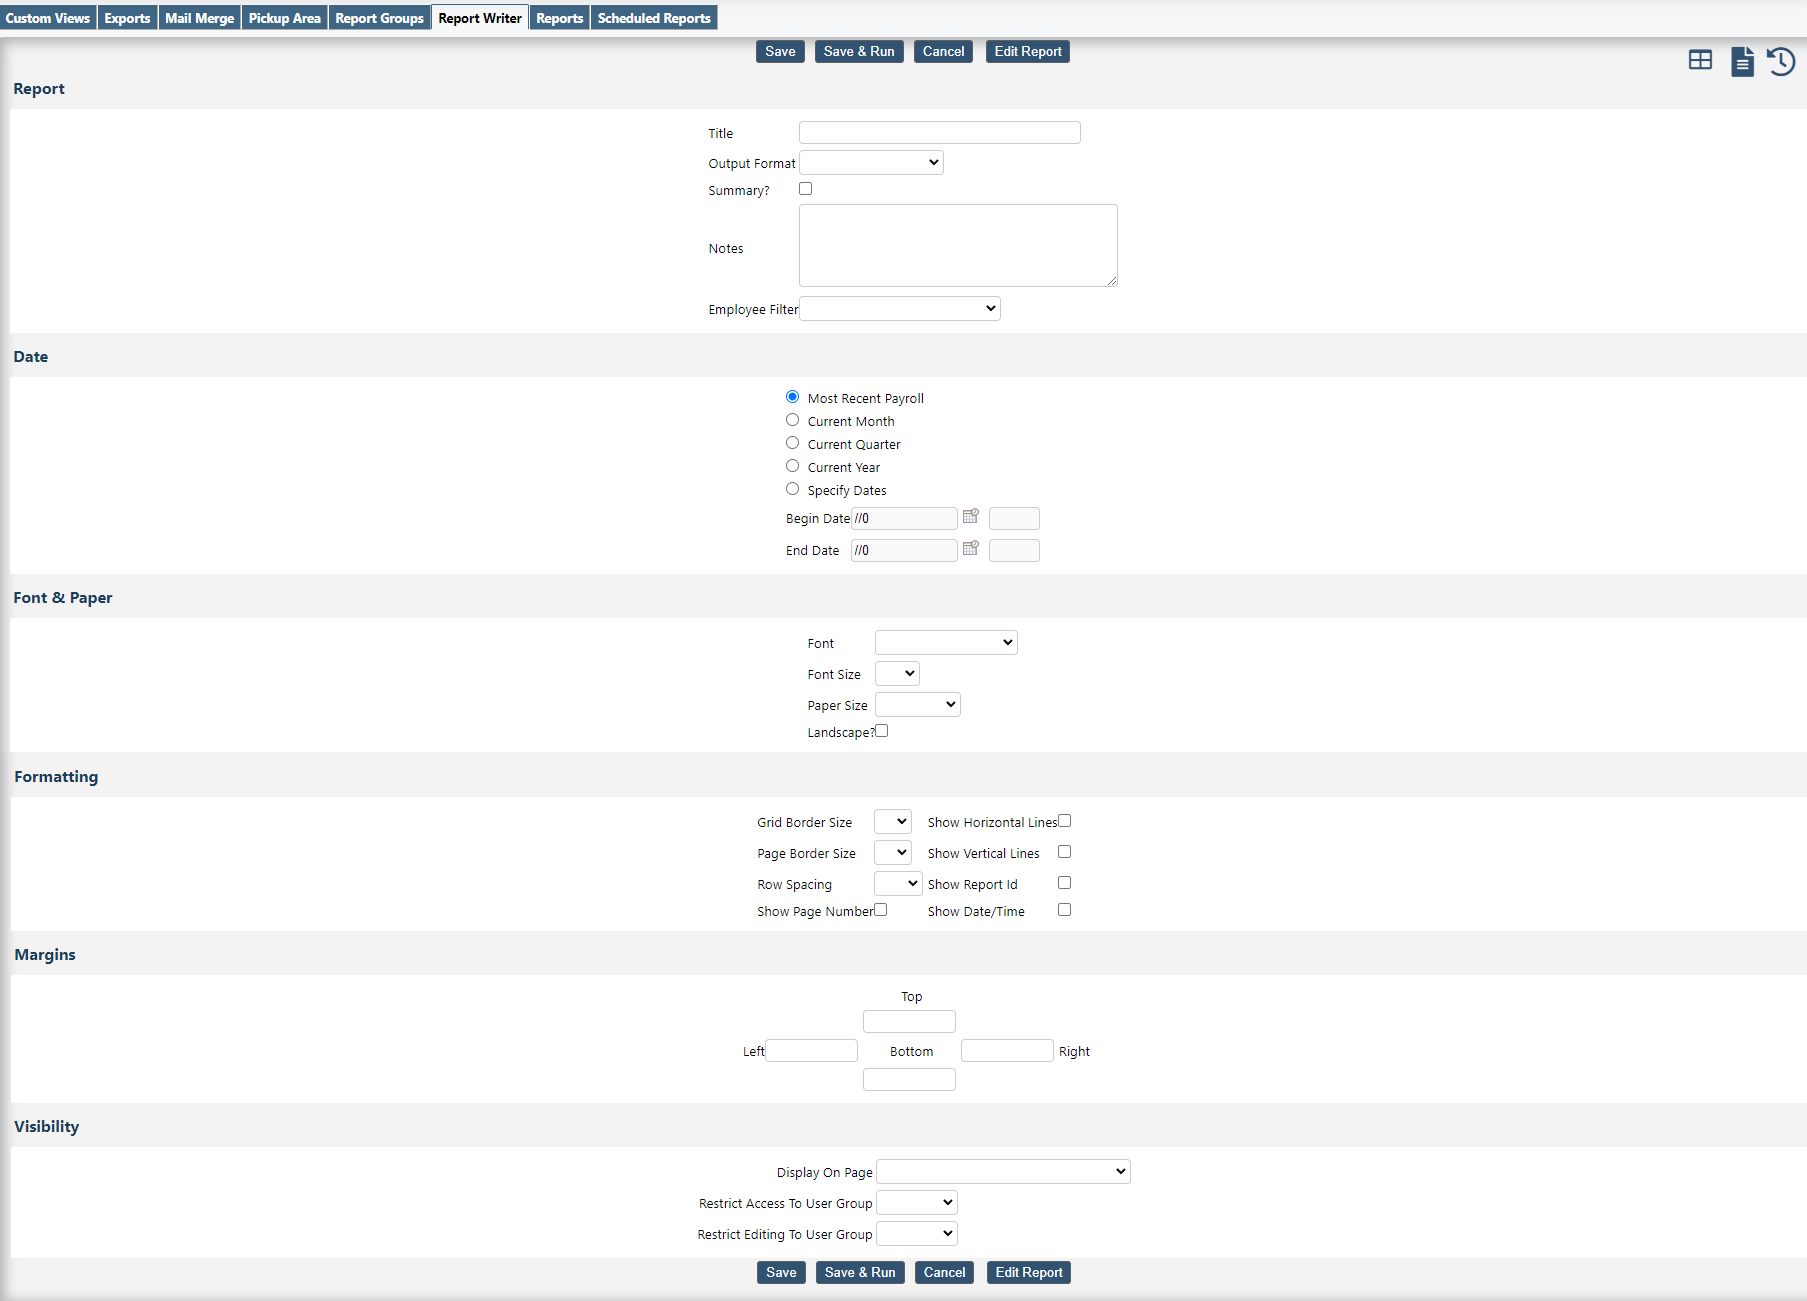The image size is (1807, 1301).
Task: Focus the Left margin field
Action: [x=812, y=1050]
